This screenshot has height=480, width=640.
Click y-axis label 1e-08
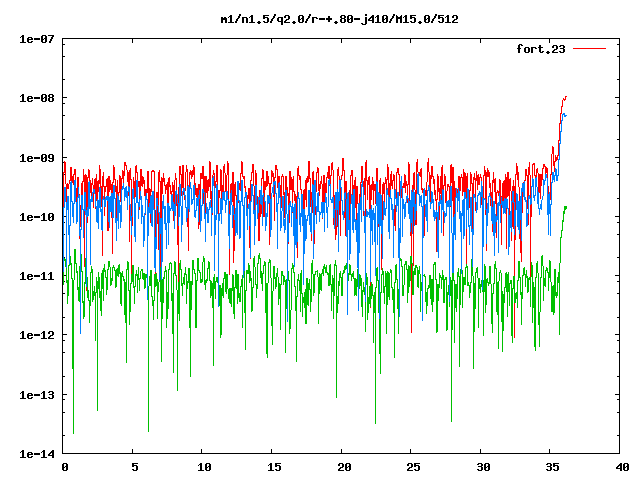(x=37, y=98)
